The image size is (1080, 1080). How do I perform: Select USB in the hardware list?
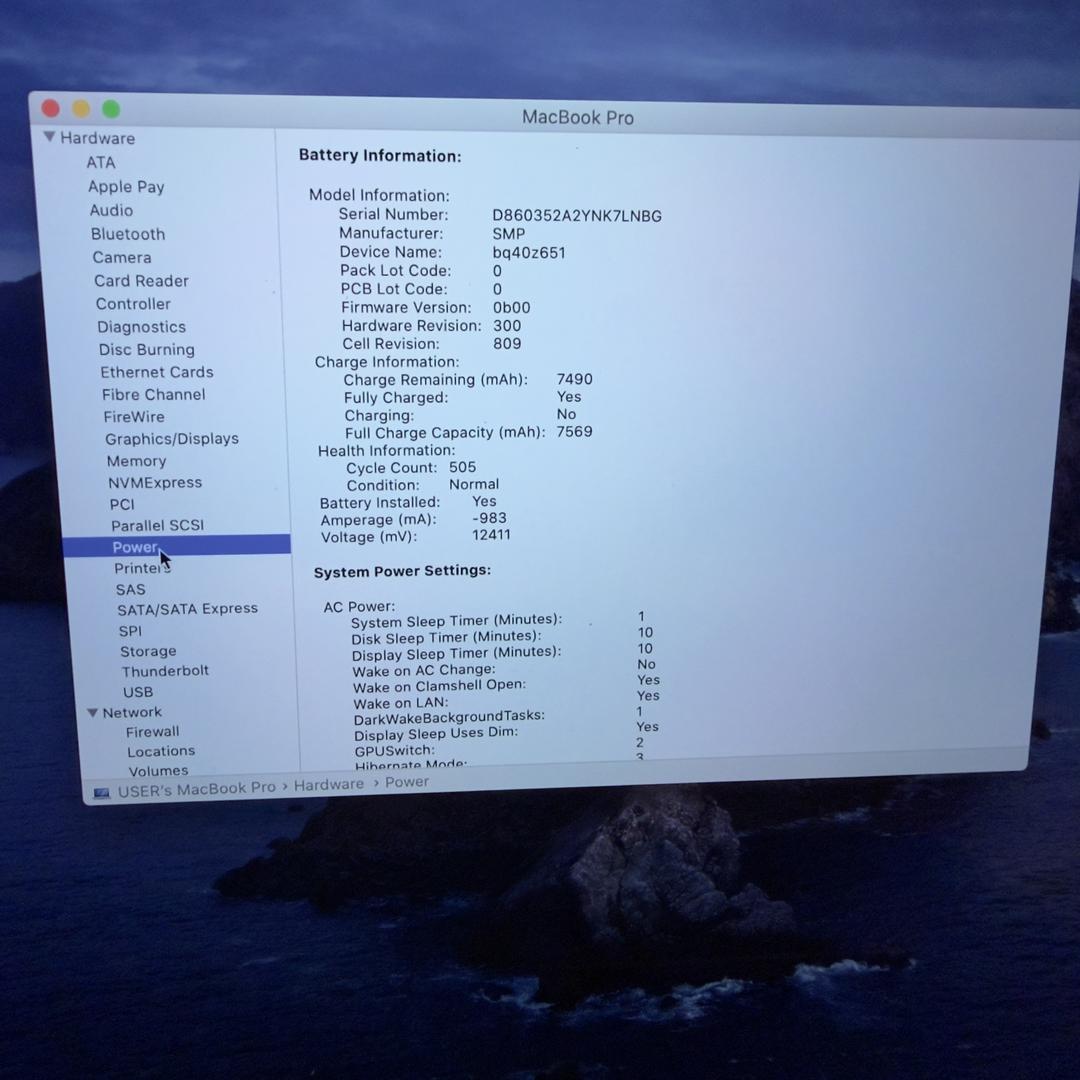point(138,692)
